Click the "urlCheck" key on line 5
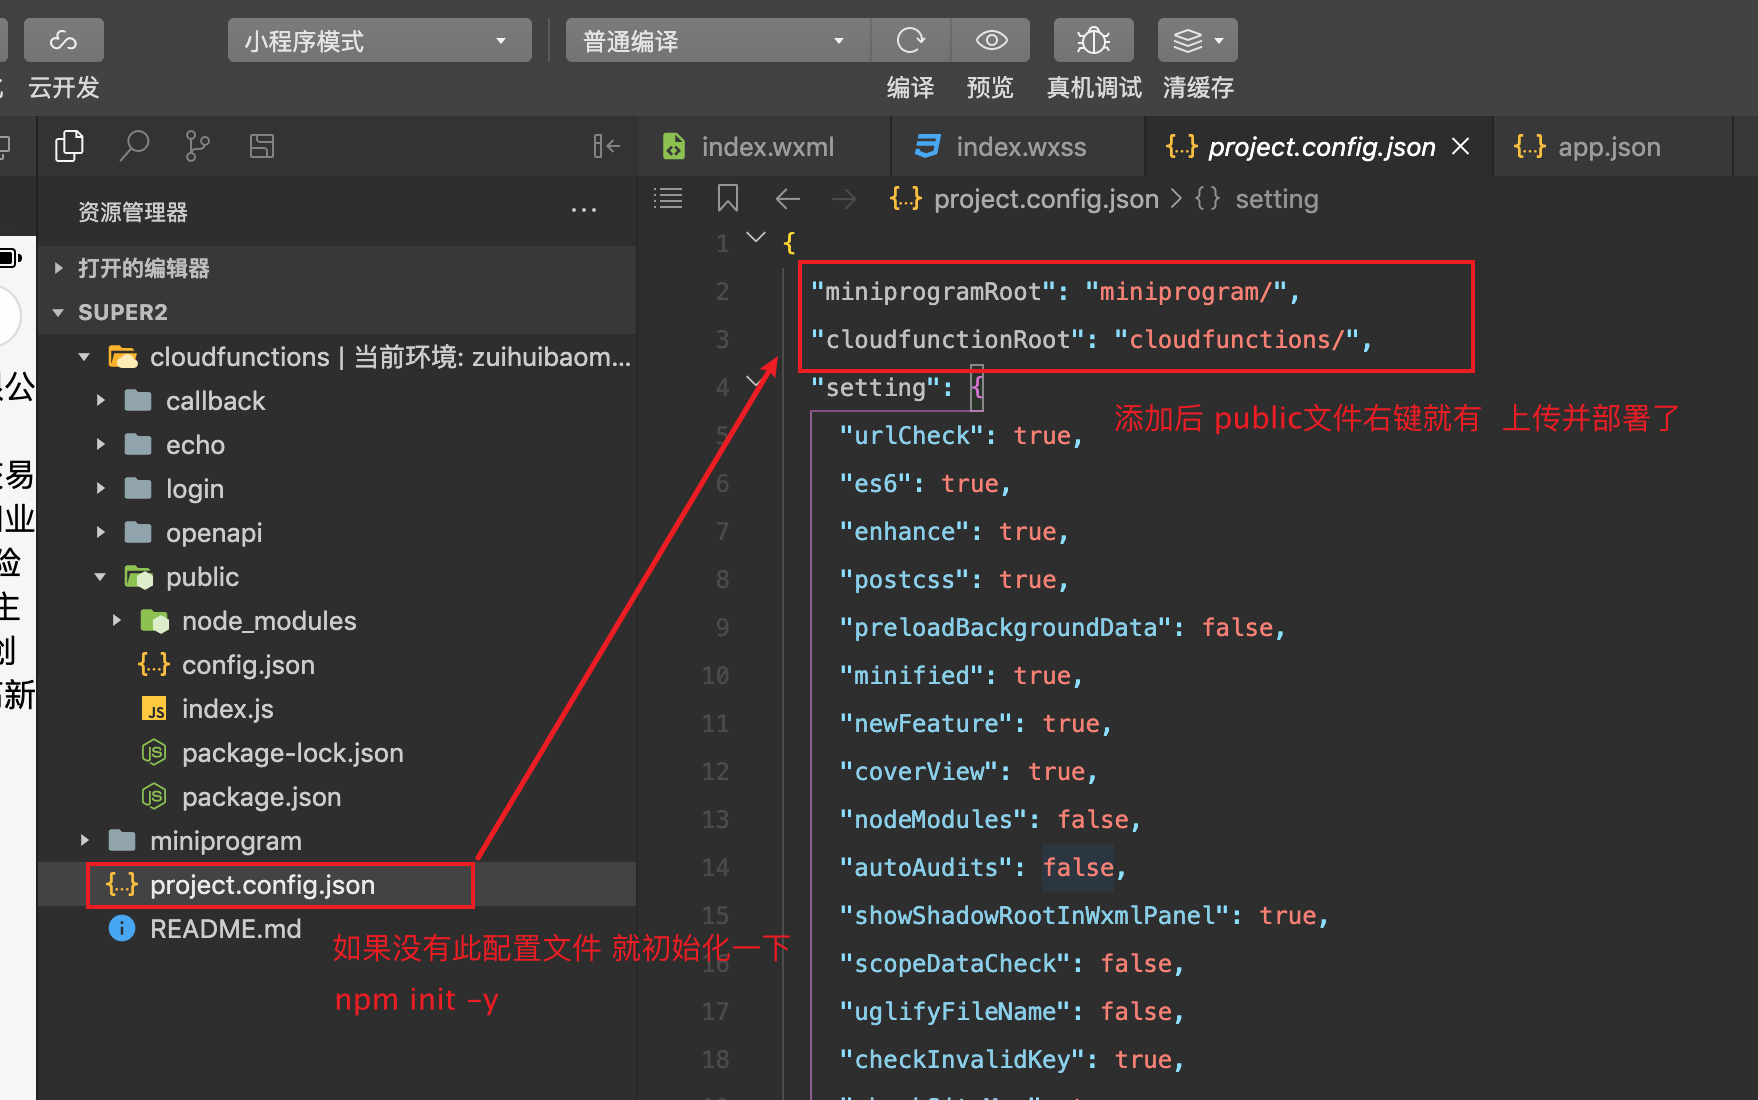The image size is (1758, 1100). pyautogui.click(x=912, y=435)
